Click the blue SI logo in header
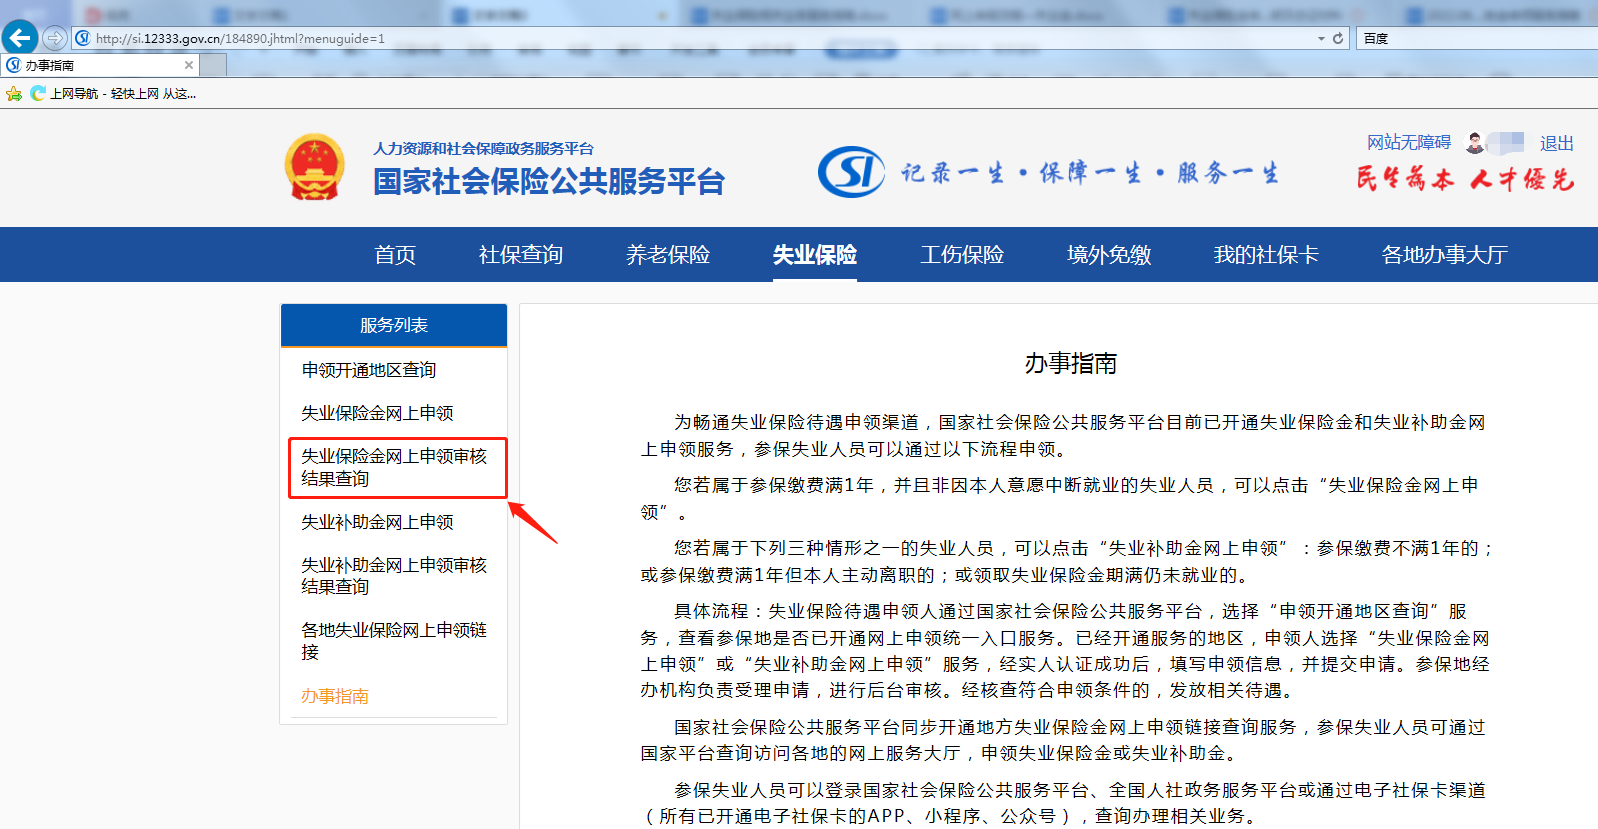1598x829 pixels. tap(851, 172)
